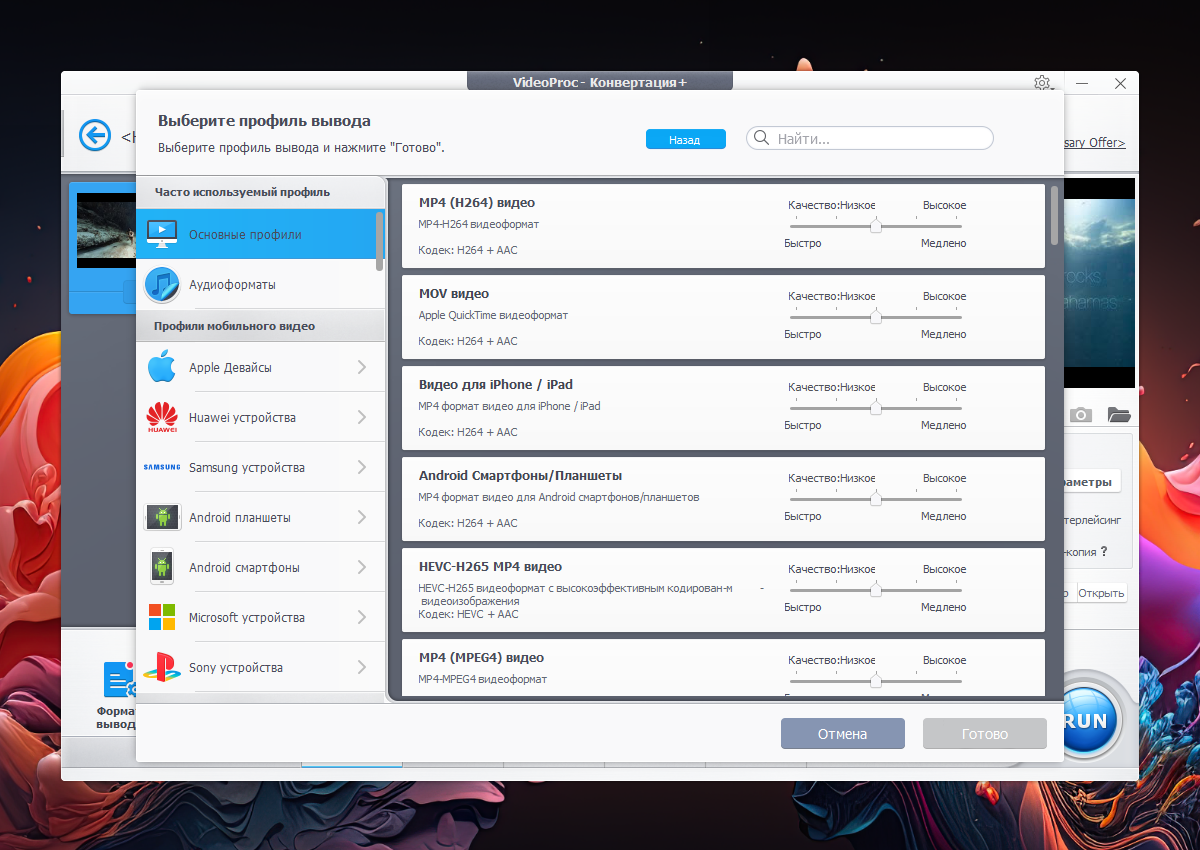
Task: Click the magnifier icon in search box
Action: click(762, 138)
